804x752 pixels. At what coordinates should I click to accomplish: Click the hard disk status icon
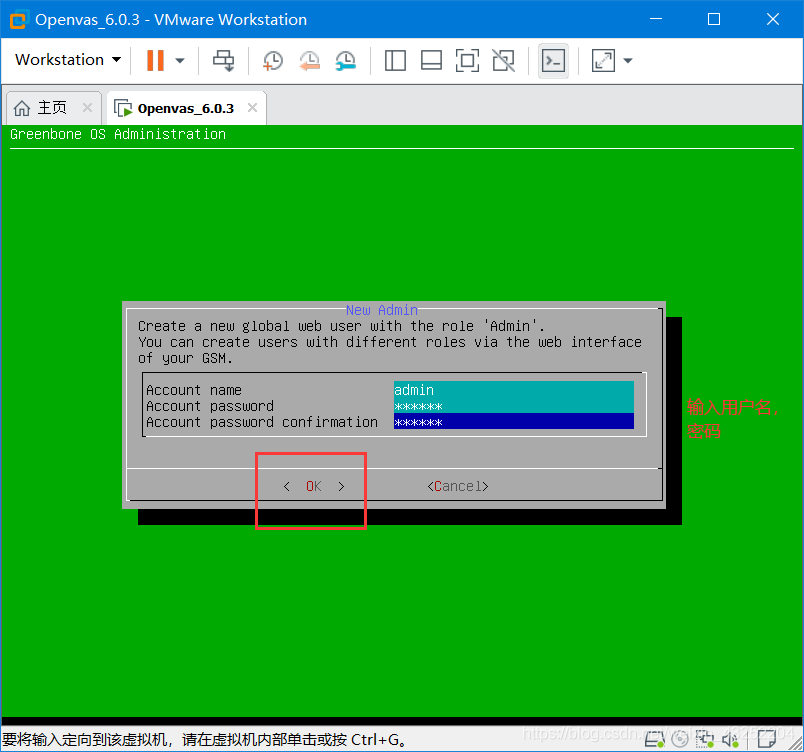pyautogui.click(x=655, y=739)
